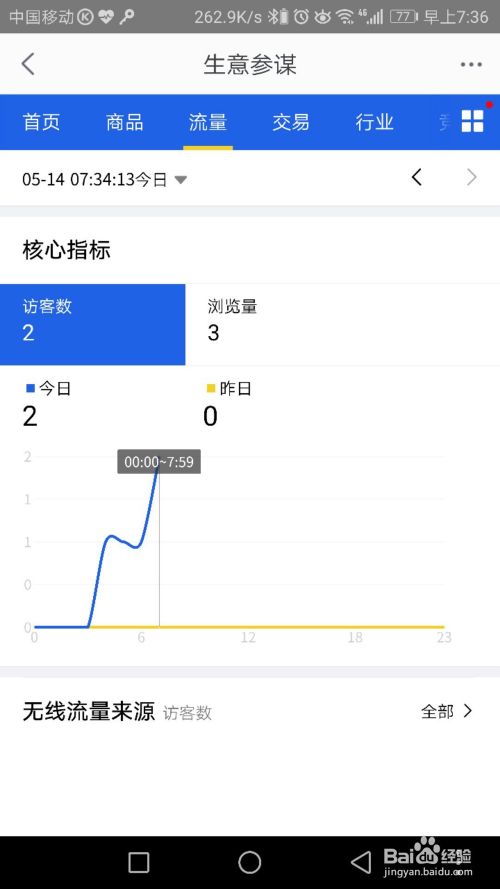Switch to the 交易 tab

tap(291, 122)
